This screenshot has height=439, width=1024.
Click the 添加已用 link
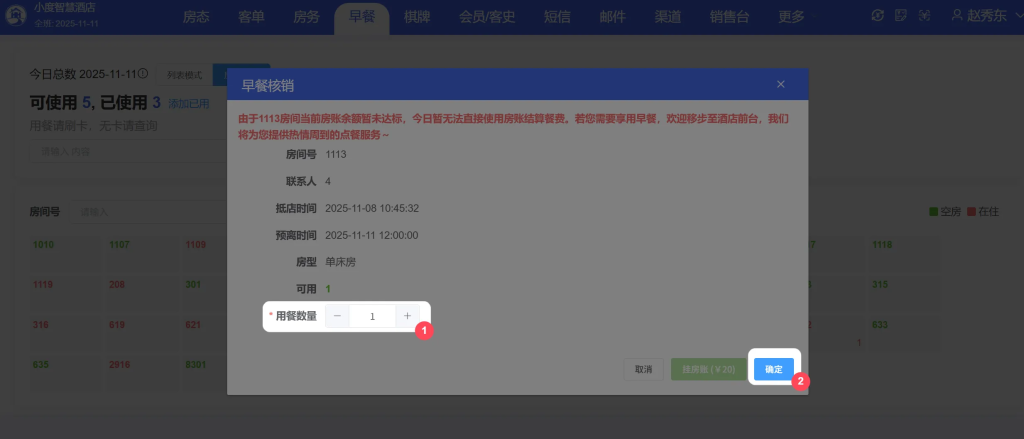click(x=188, y=103)
